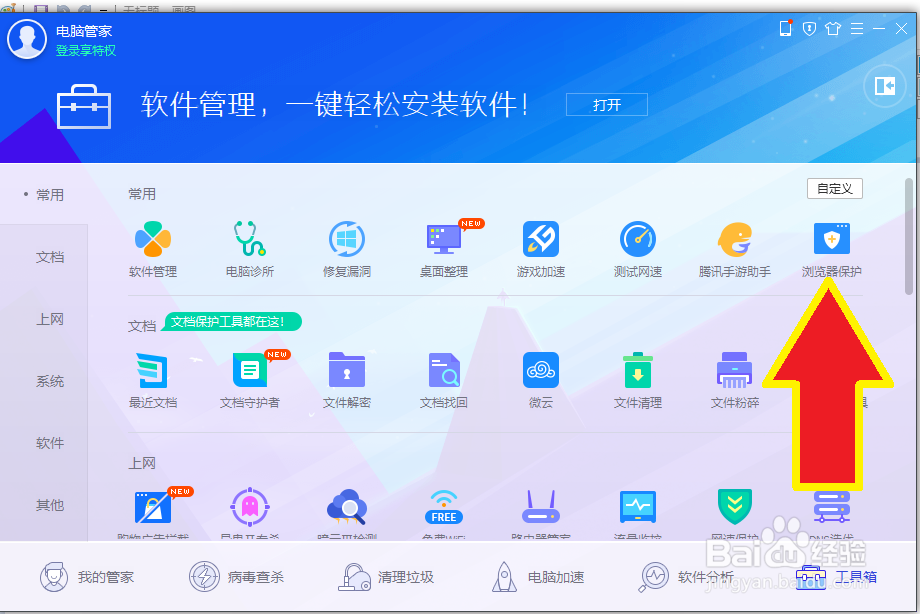Open green shield network speed protection icon
The image size is (920, 614).
point(735,507)
